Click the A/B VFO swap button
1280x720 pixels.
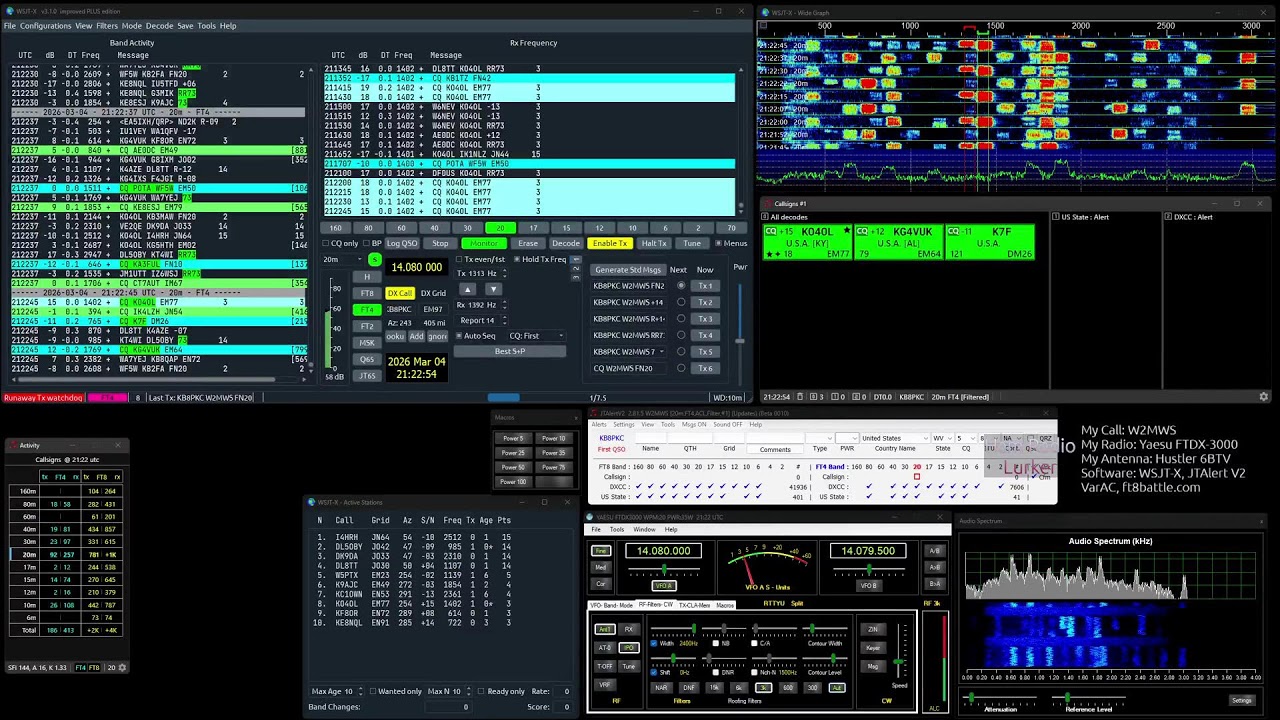(934, 551)
